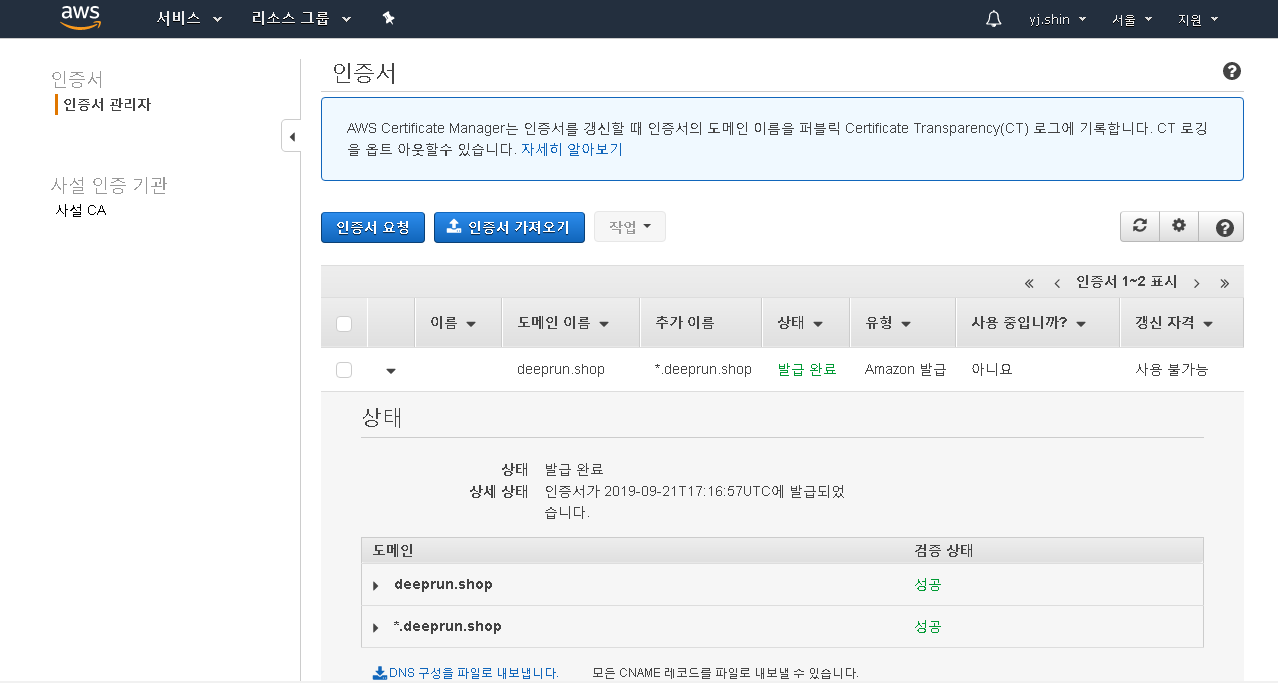Click 성공 status for deeprun.shop domain
This screenshot has height=683, width=1278.
(928, 585)
